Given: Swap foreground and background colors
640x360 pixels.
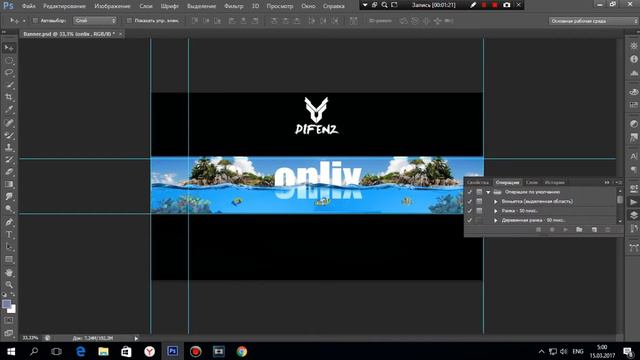Looking at the screenshot, I should 13,294.
